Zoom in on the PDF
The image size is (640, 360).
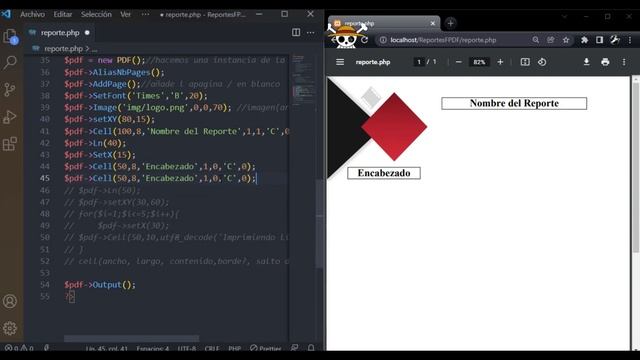tap(500, 62)
